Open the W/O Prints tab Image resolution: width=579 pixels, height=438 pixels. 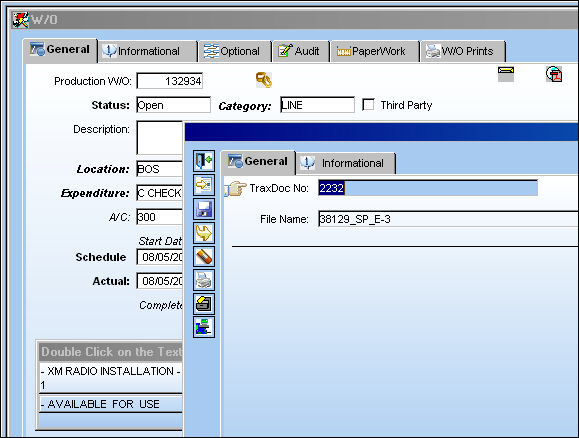coord(463,51)
